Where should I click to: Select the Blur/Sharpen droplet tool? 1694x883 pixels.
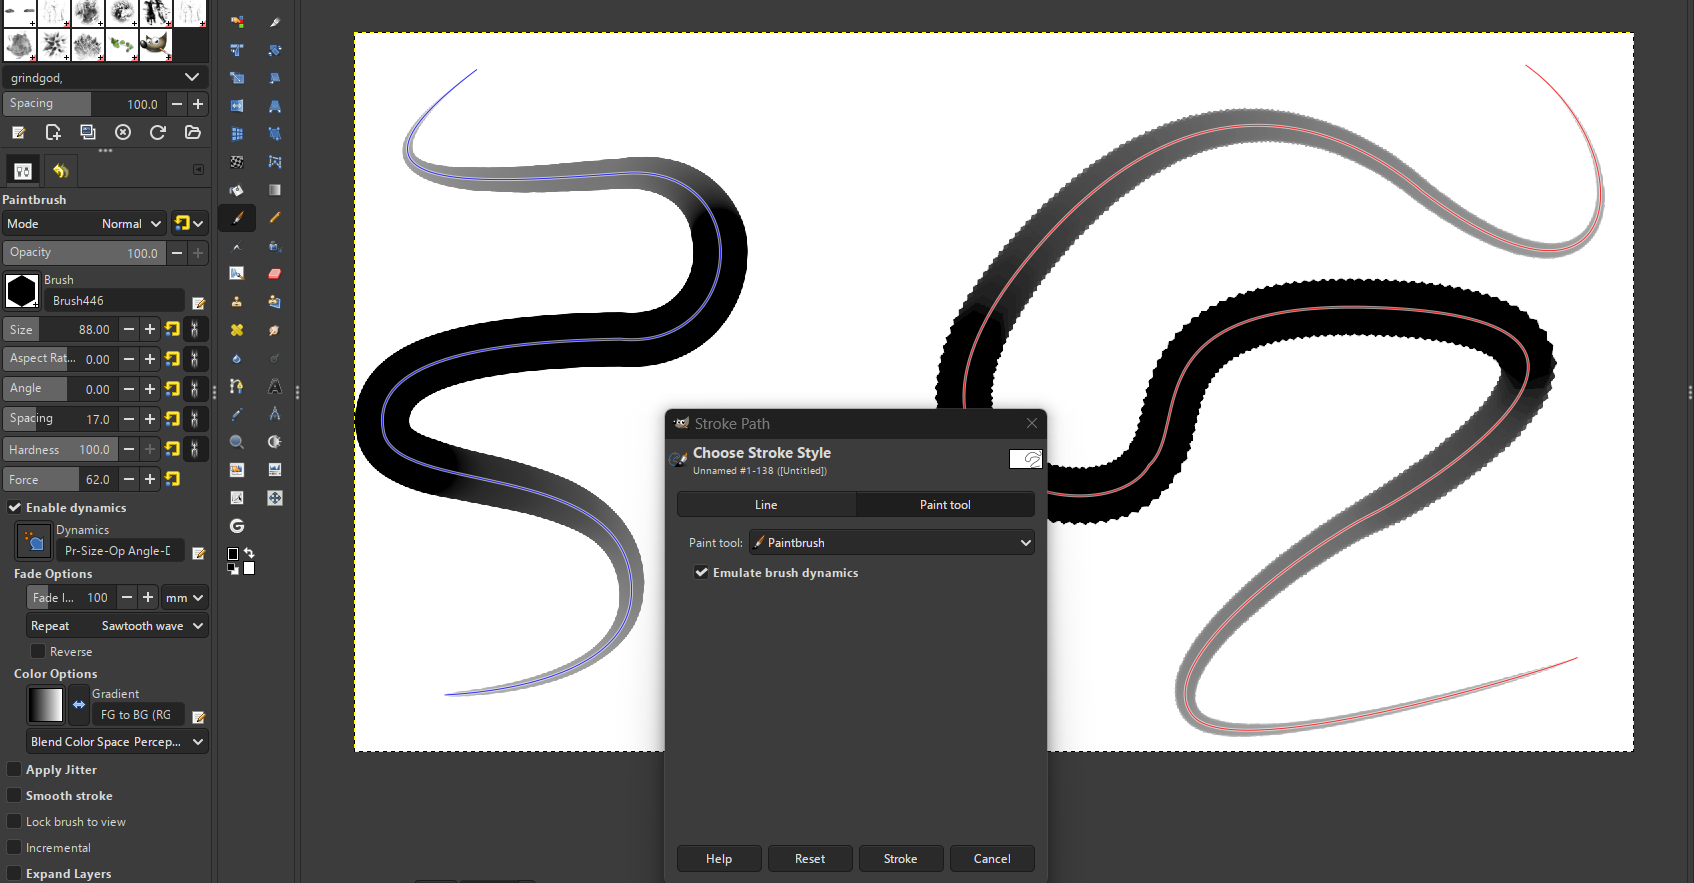(x=237, y=358)
